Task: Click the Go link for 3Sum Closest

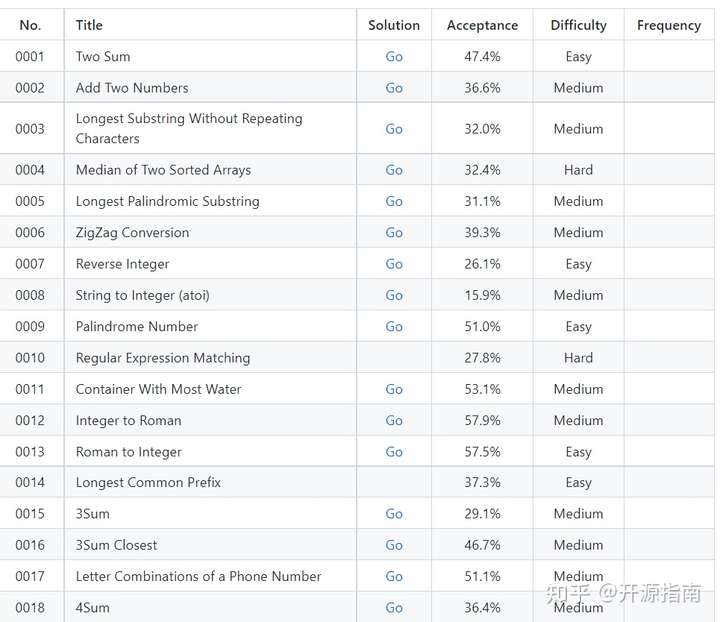Action: (394, 545)
